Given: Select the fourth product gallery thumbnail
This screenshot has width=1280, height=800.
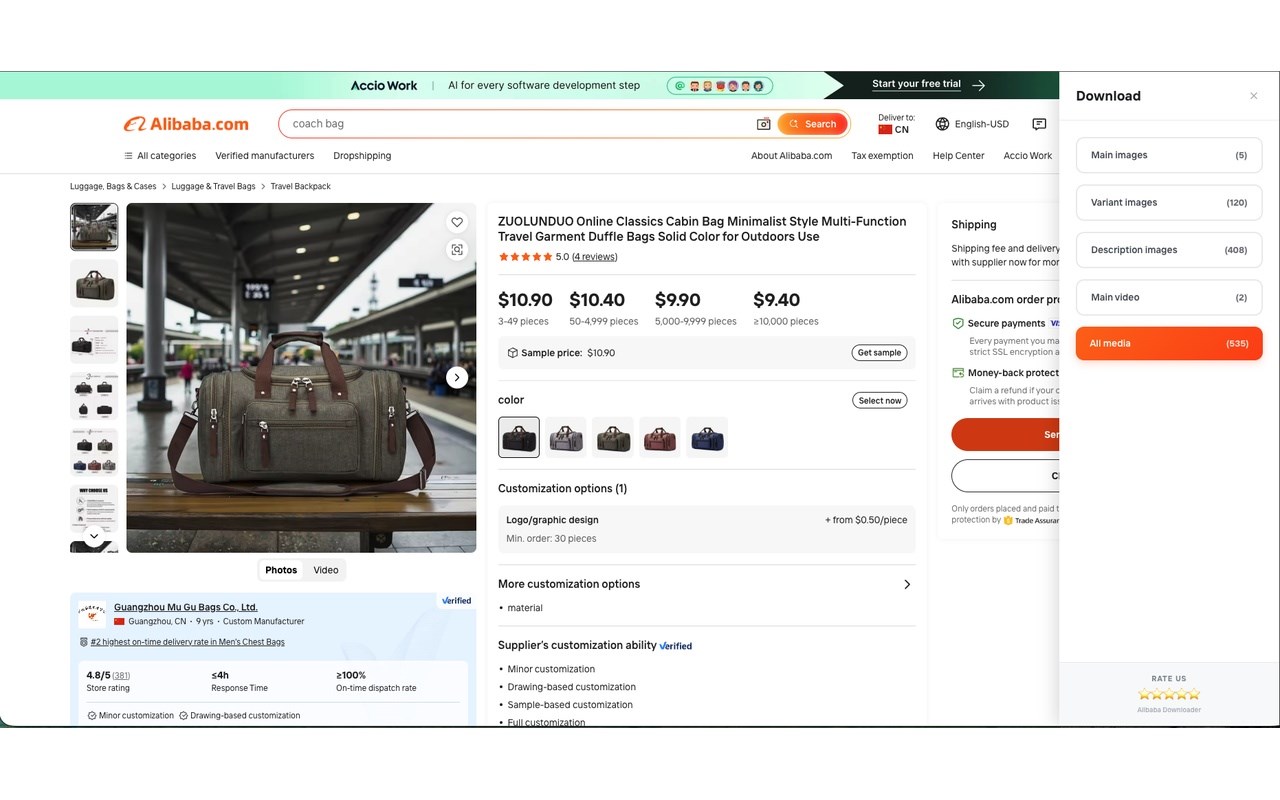Looking at the screenshot, I should [94, 396].
